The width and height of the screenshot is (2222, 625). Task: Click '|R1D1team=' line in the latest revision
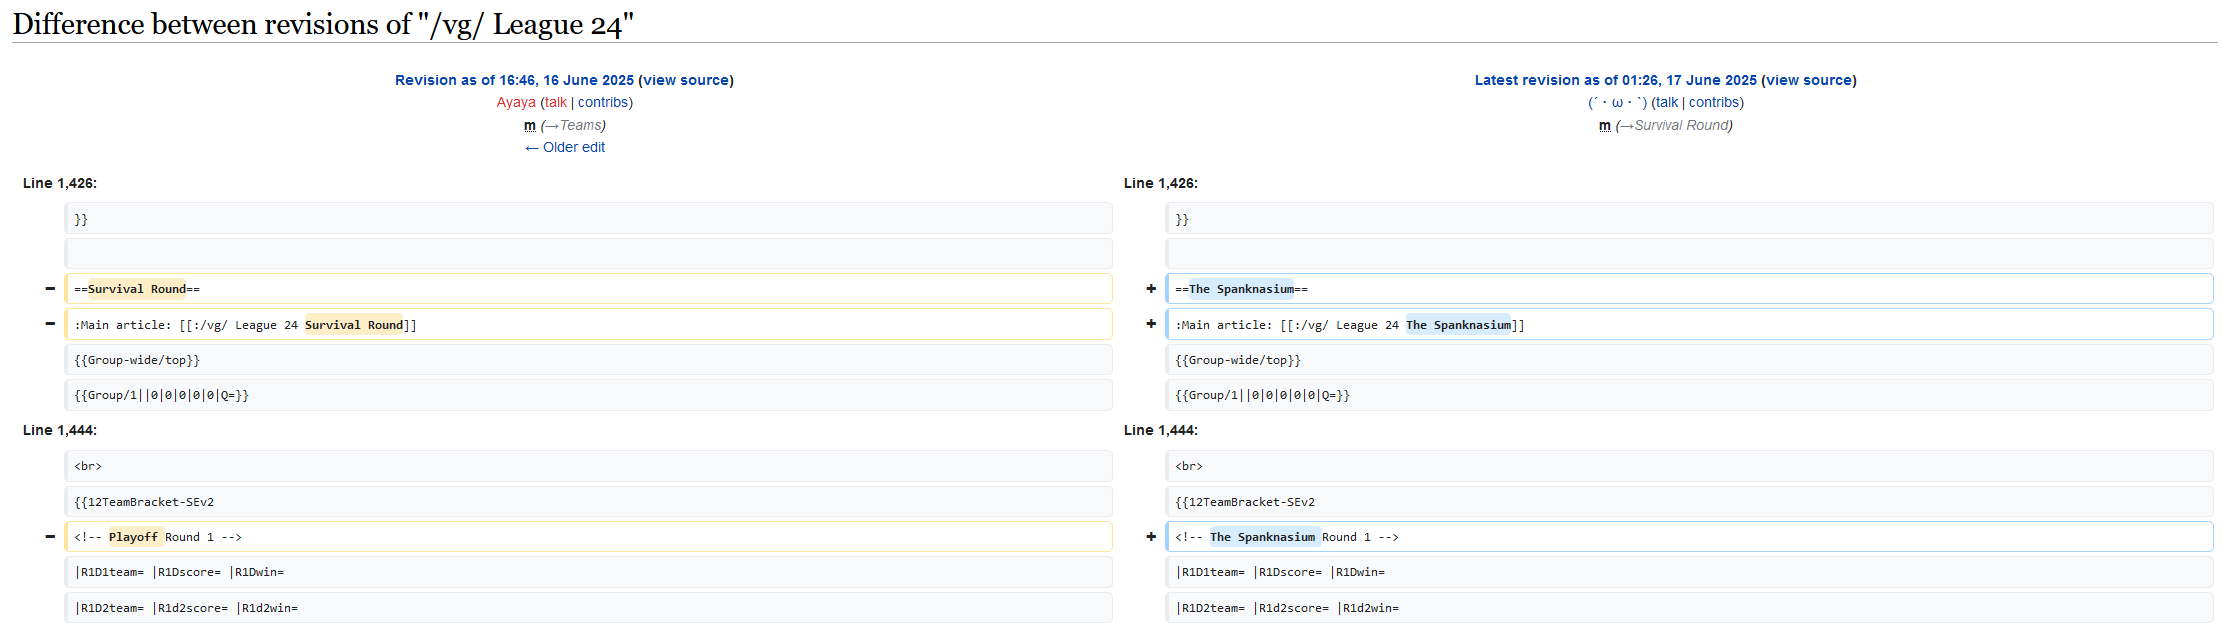[x=1689, y=572]
